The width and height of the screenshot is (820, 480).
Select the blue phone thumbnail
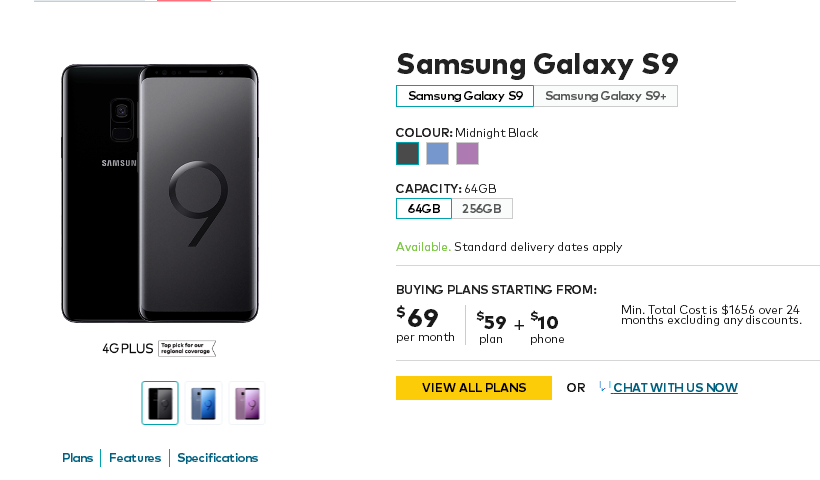coord(203,403)
